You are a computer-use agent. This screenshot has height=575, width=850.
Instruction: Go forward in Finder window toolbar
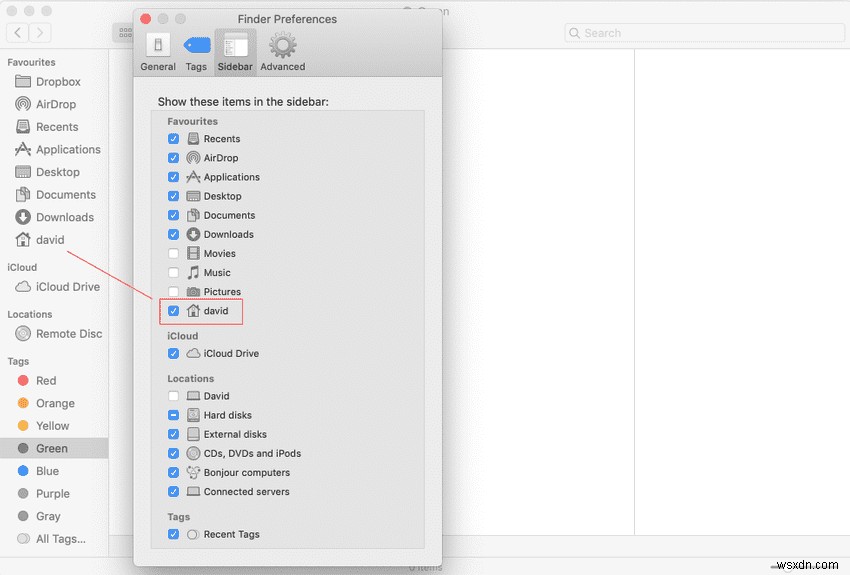pyautogui.click(x=40, y=33)
